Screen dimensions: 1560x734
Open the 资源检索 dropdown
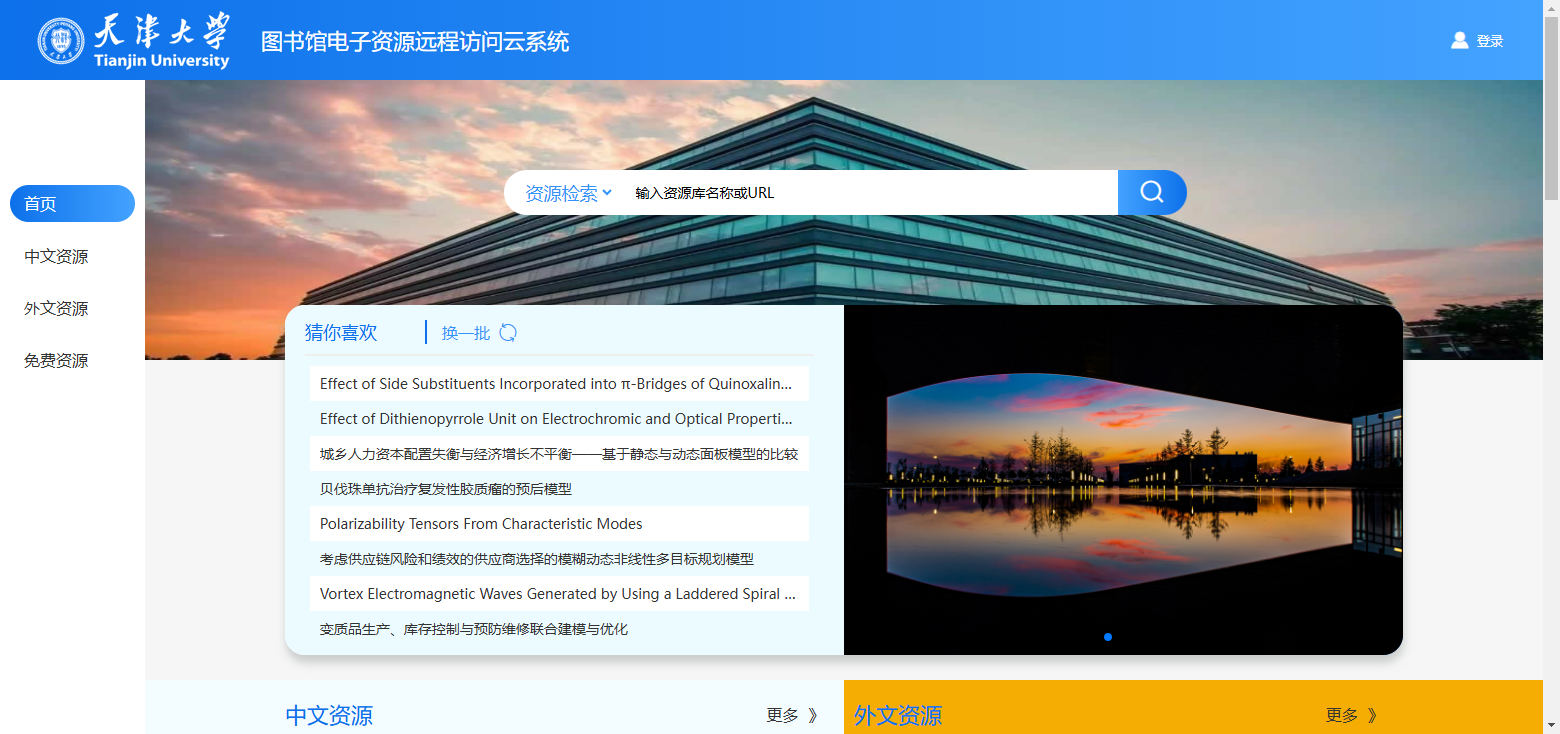coord(565,192)
